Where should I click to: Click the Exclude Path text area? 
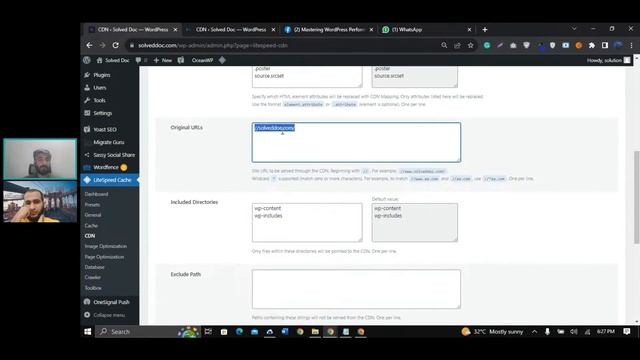pyautogui.click(x=356, y=289)
